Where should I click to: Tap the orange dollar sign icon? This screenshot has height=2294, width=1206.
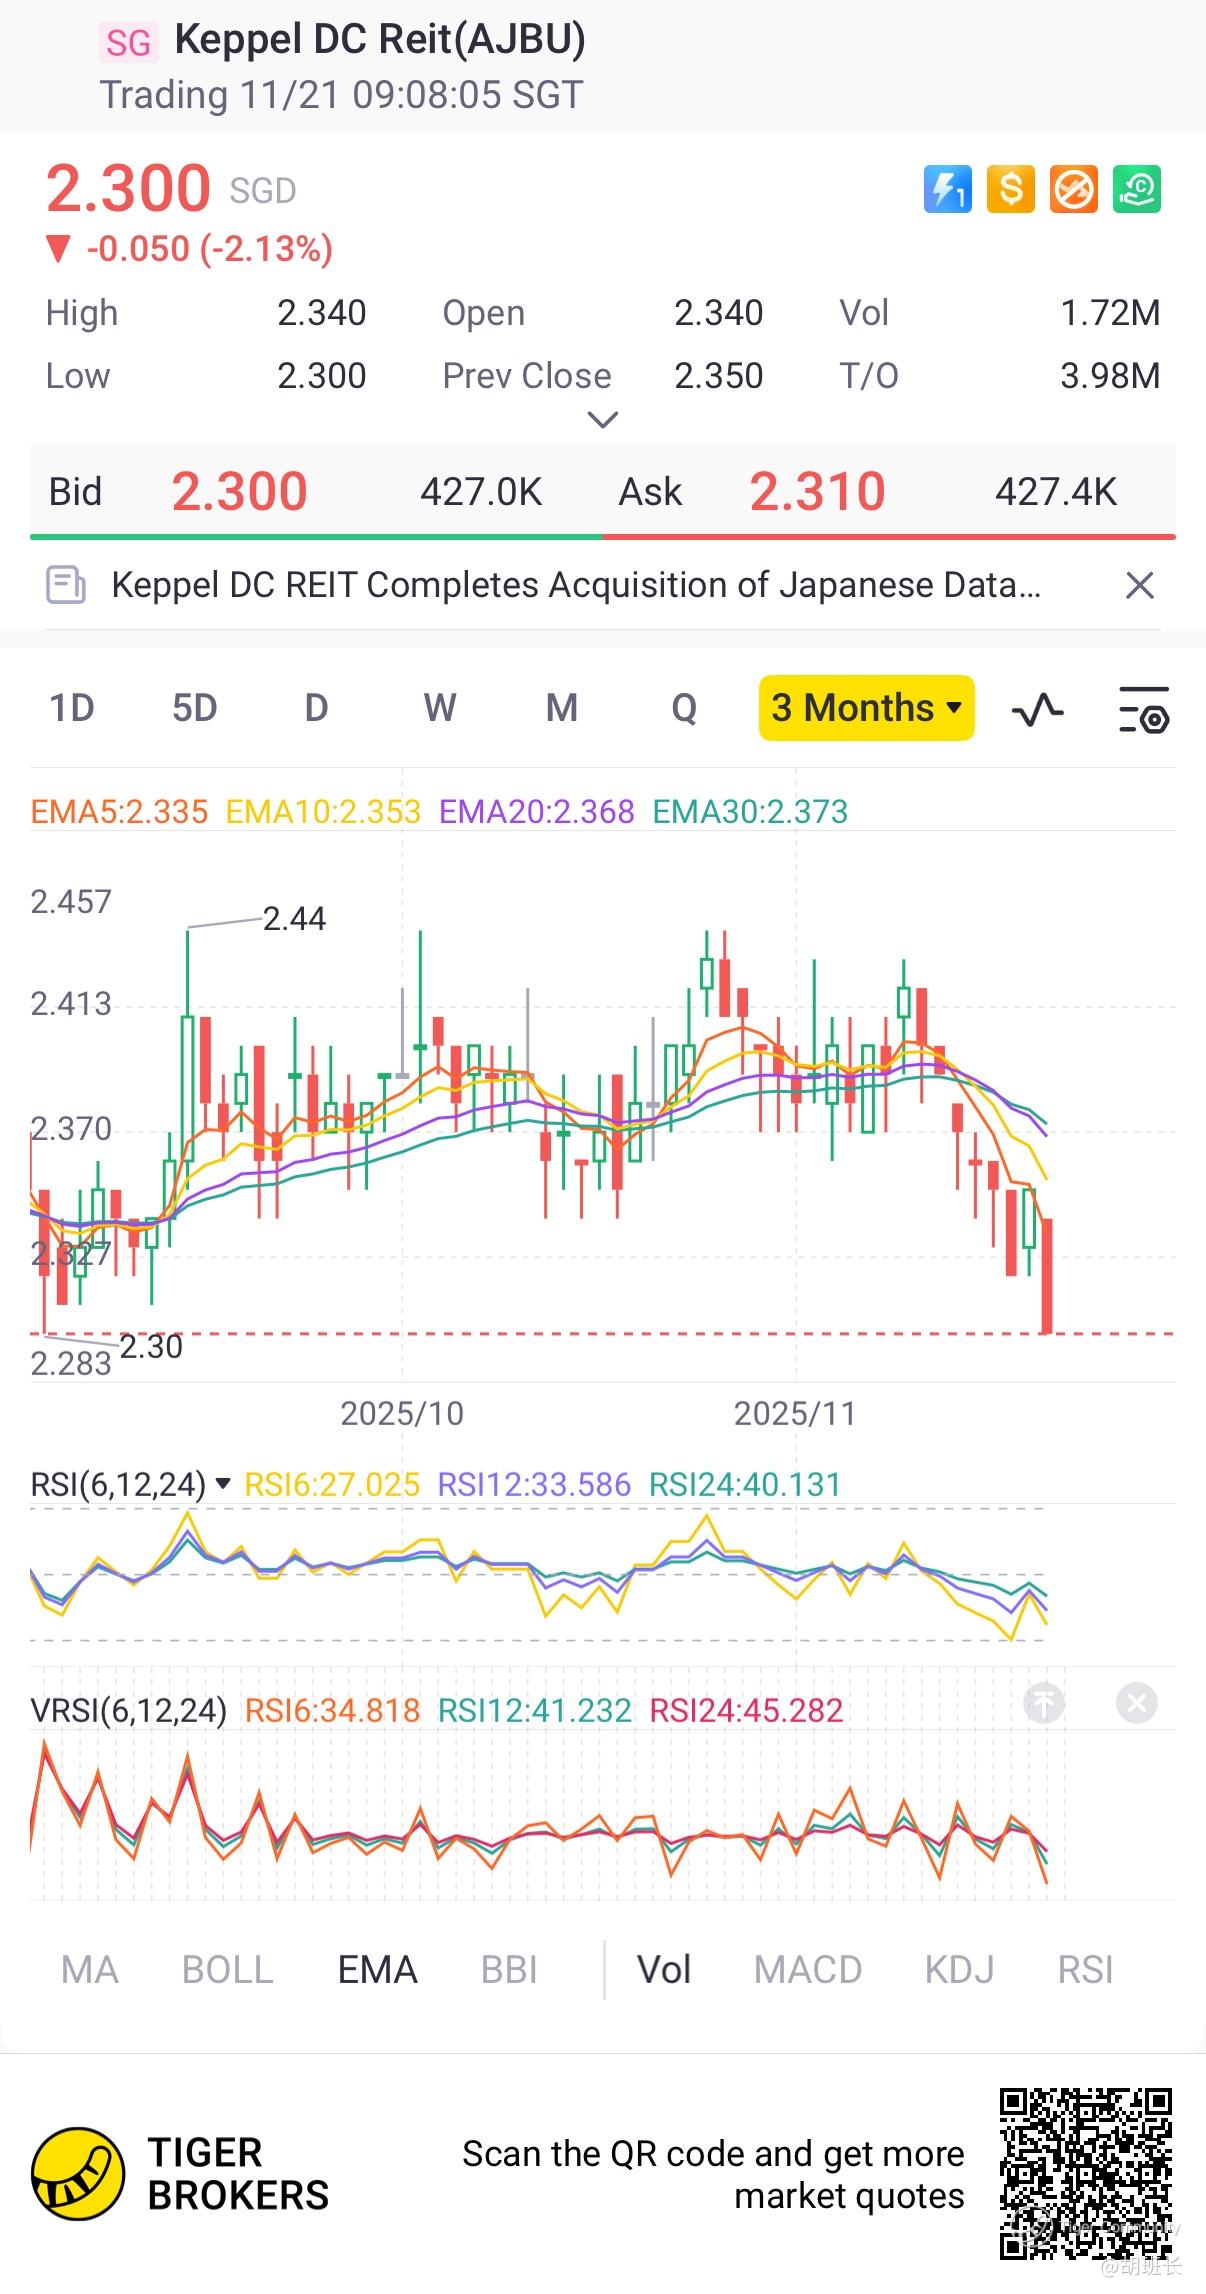pyautogui.click(x=1010, y=189)
